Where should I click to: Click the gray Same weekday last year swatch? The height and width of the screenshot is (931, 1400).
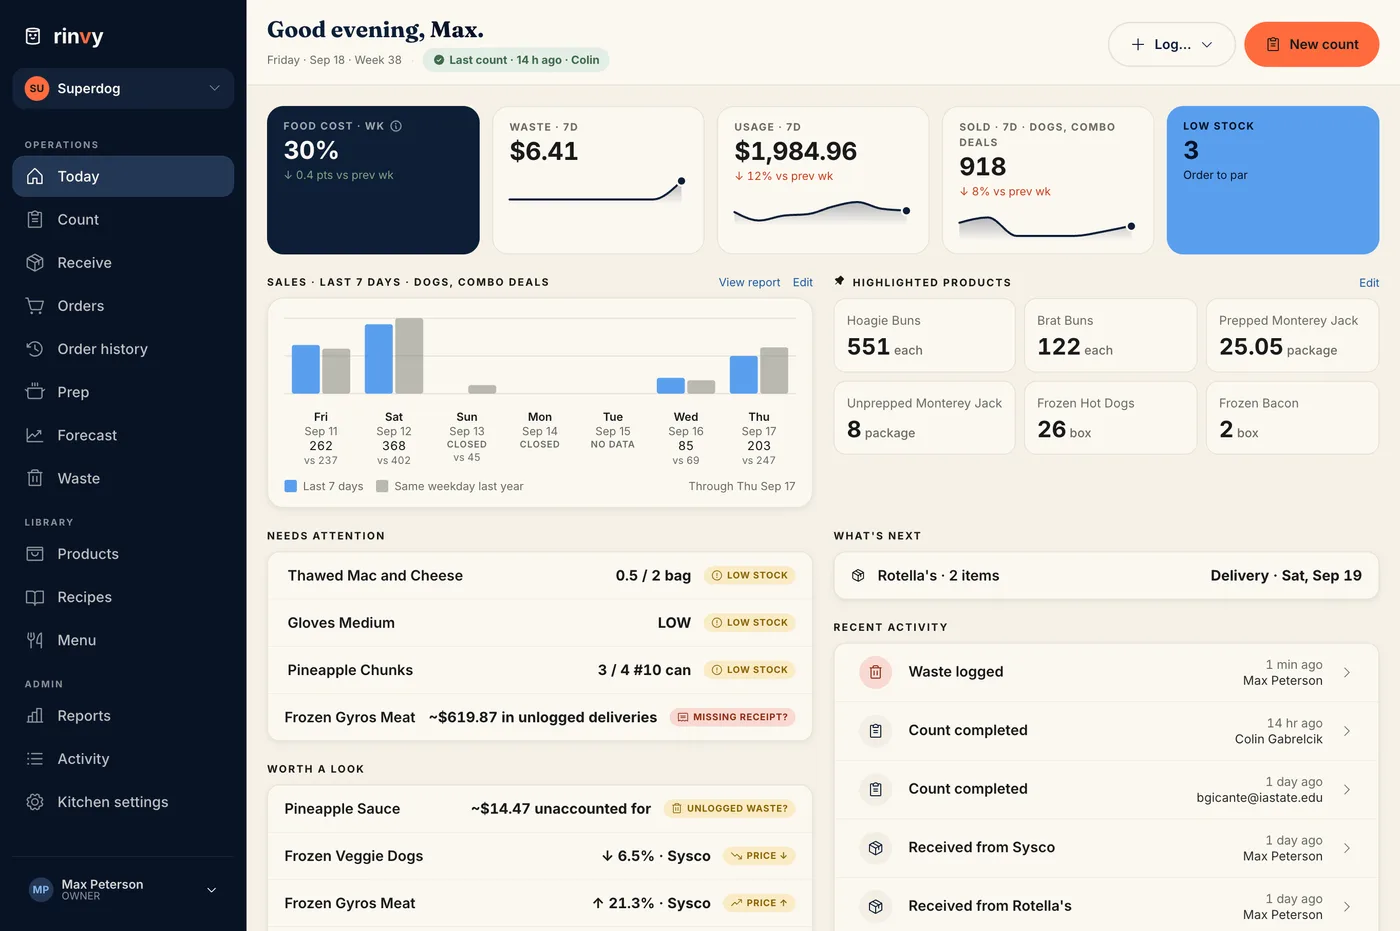[382, 486]
